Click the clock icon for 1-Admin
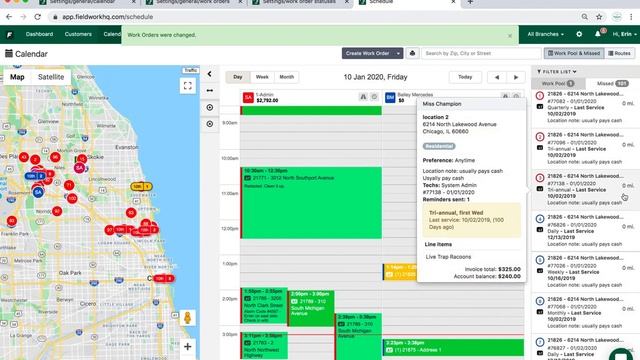640x360 pixels. click(x=374, y=97)
